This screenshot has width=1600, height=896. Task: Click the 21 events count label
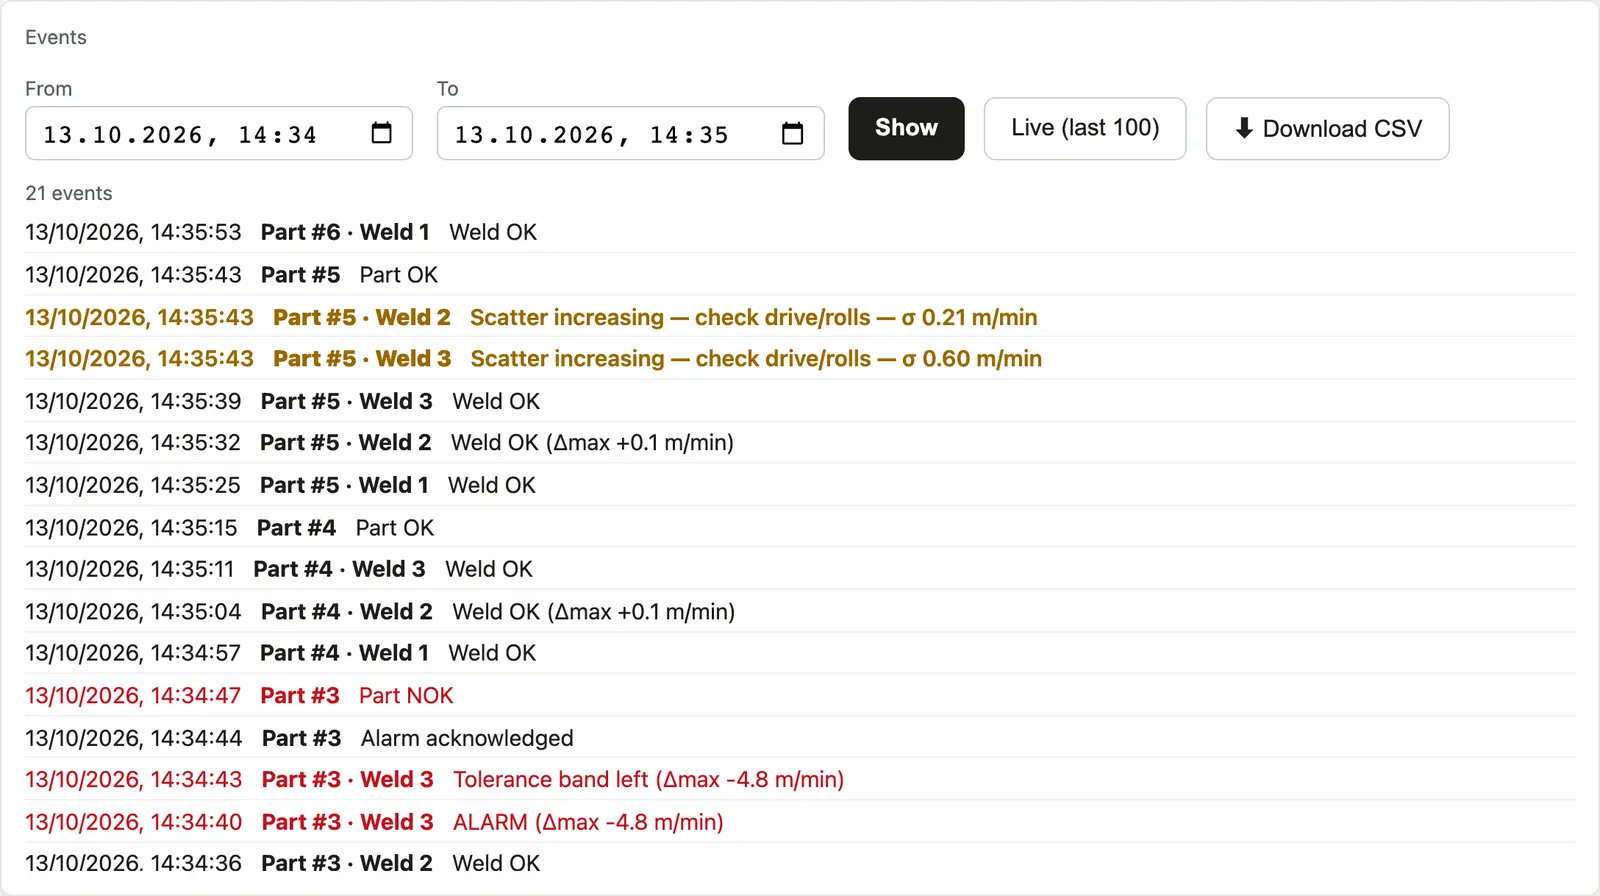click(x=69, y=193)
